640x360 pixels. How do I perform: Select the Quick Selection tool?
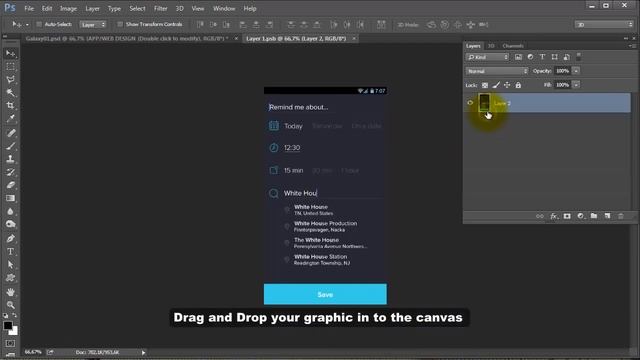(11, 93)
